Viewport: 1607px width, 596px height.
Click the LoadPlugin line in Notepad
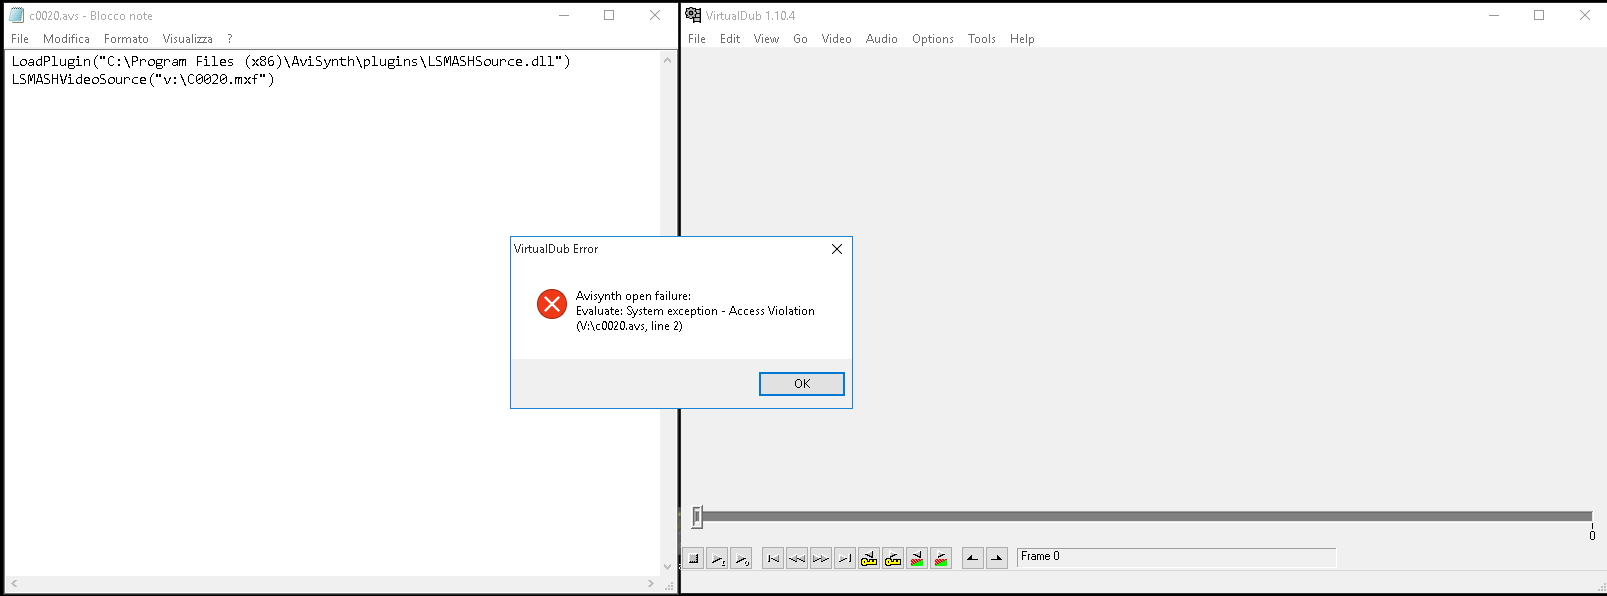coord(291,61)
